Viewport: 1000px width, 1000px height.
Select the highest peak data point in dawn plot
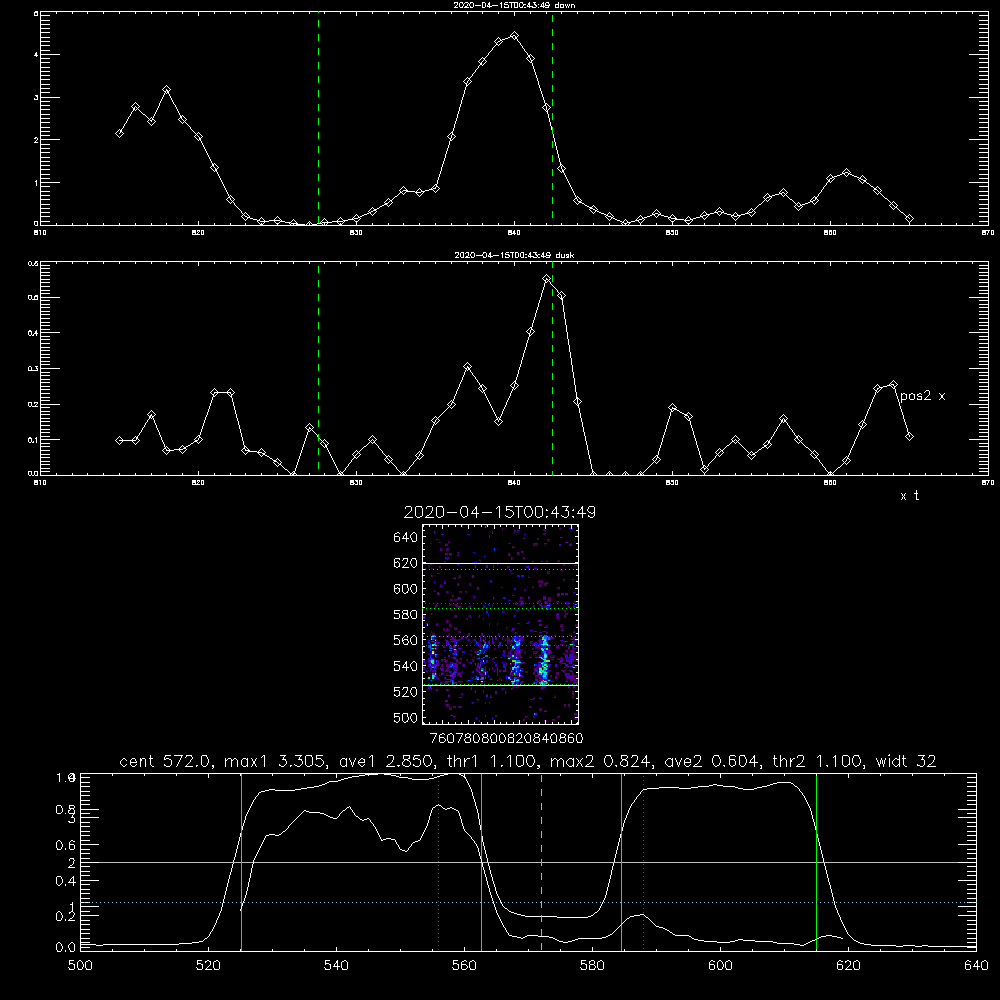(x=515, y=36)
